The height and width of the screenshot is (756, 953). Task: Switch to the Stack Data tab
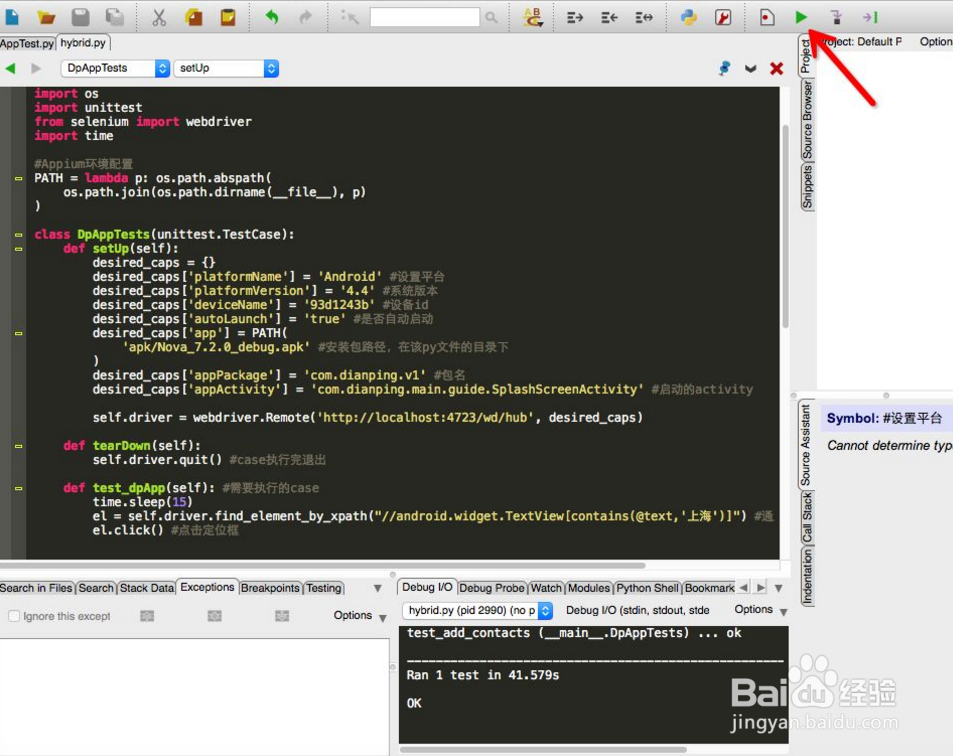(x=146, y=588)
